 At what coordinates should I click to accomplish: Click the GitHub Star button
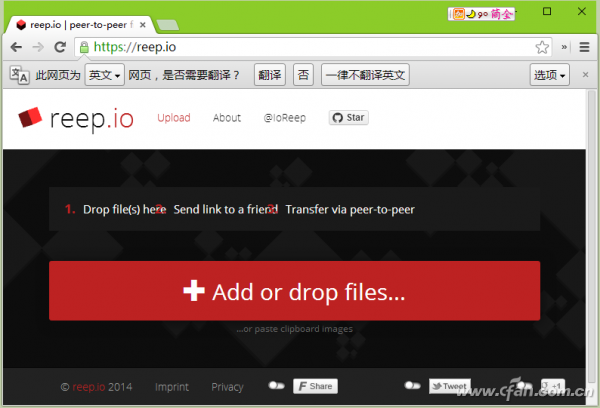click(349, 118)
